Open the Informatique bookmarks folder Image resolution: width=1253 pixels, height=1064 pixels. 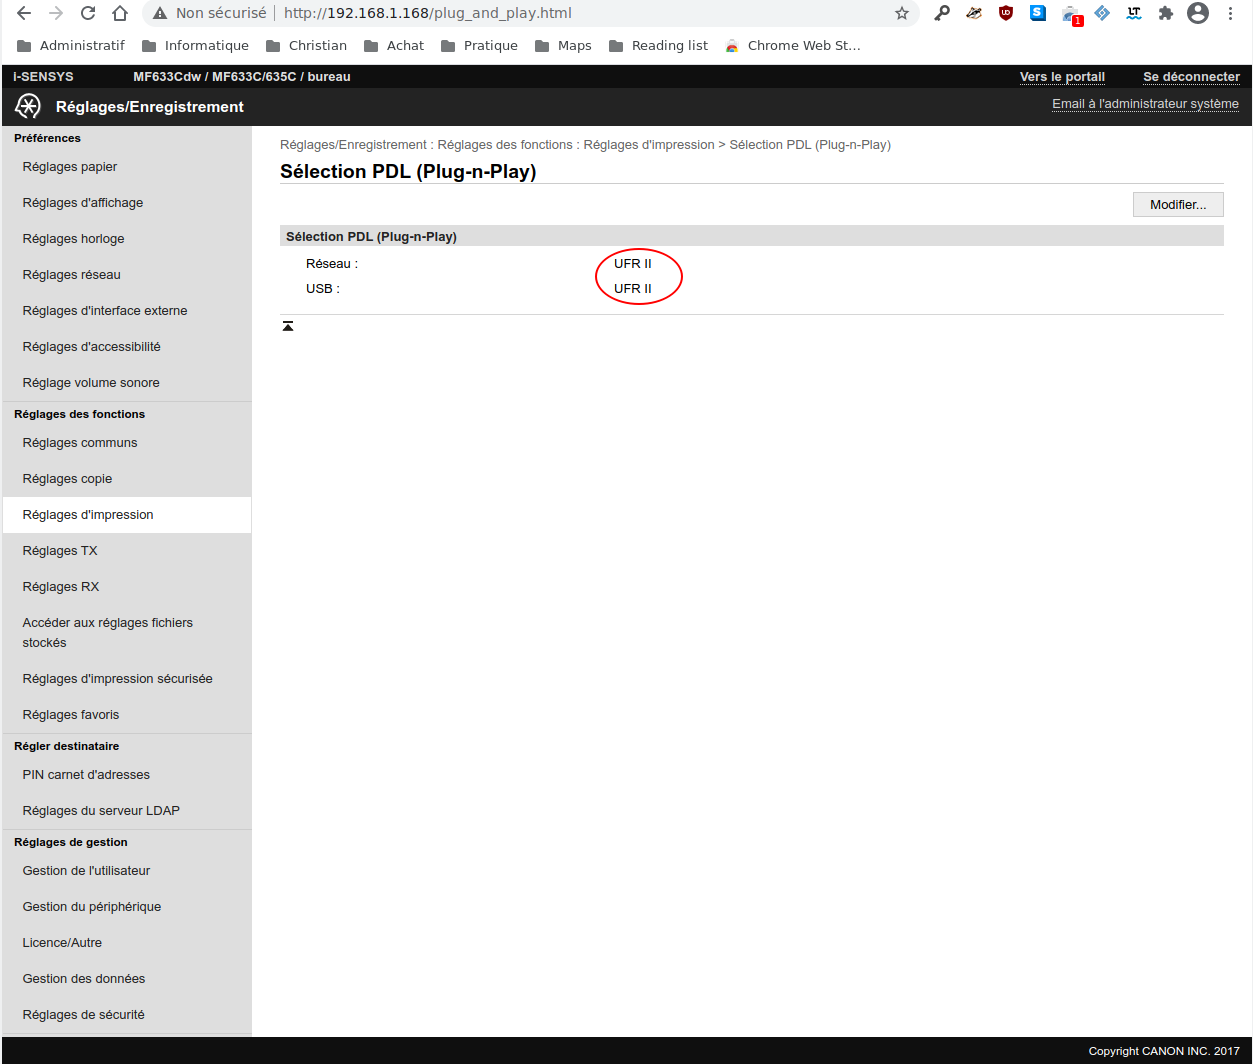tap(195, 45)
